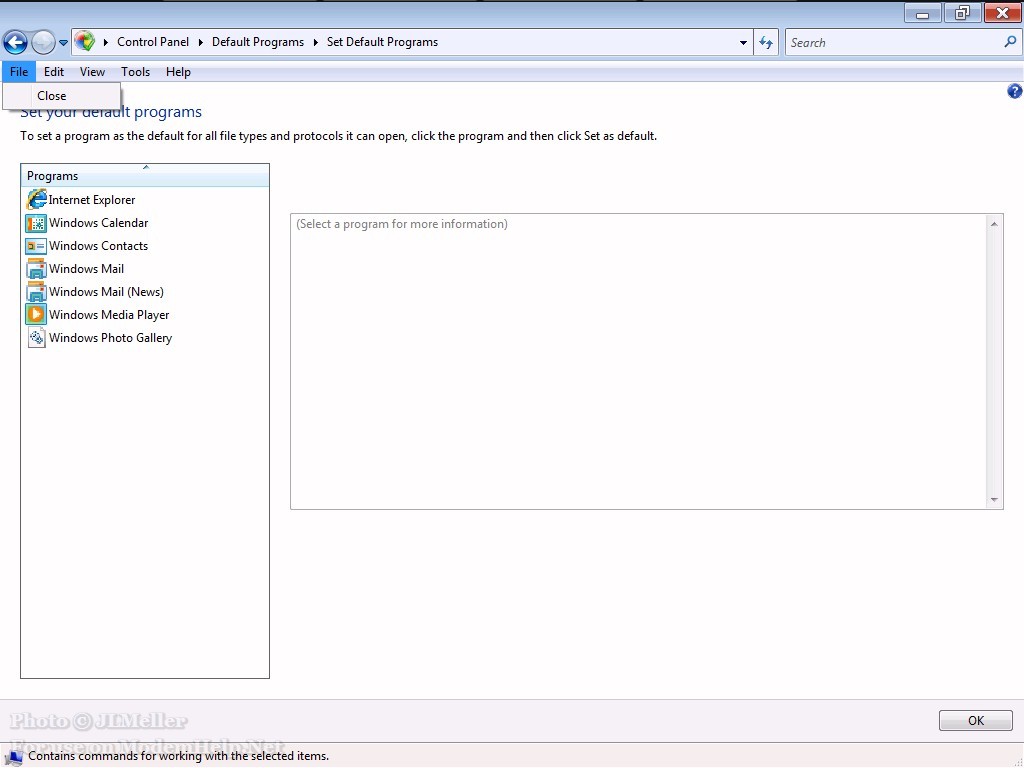1024x768 pixels.
Task: Open the Tools menu
Action: [135, 72]
